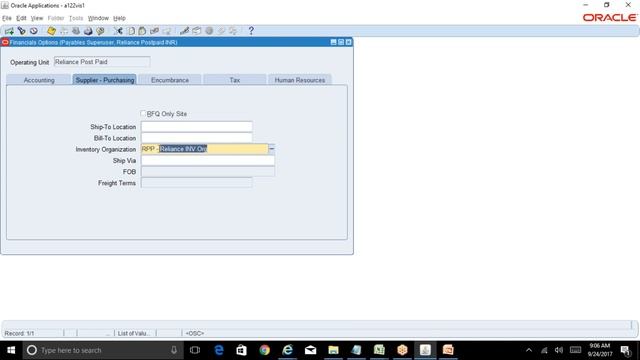The width and height of the screenshot is (640, 360).
Task: Click the Operating Unit field
Action: click(102, 62)
